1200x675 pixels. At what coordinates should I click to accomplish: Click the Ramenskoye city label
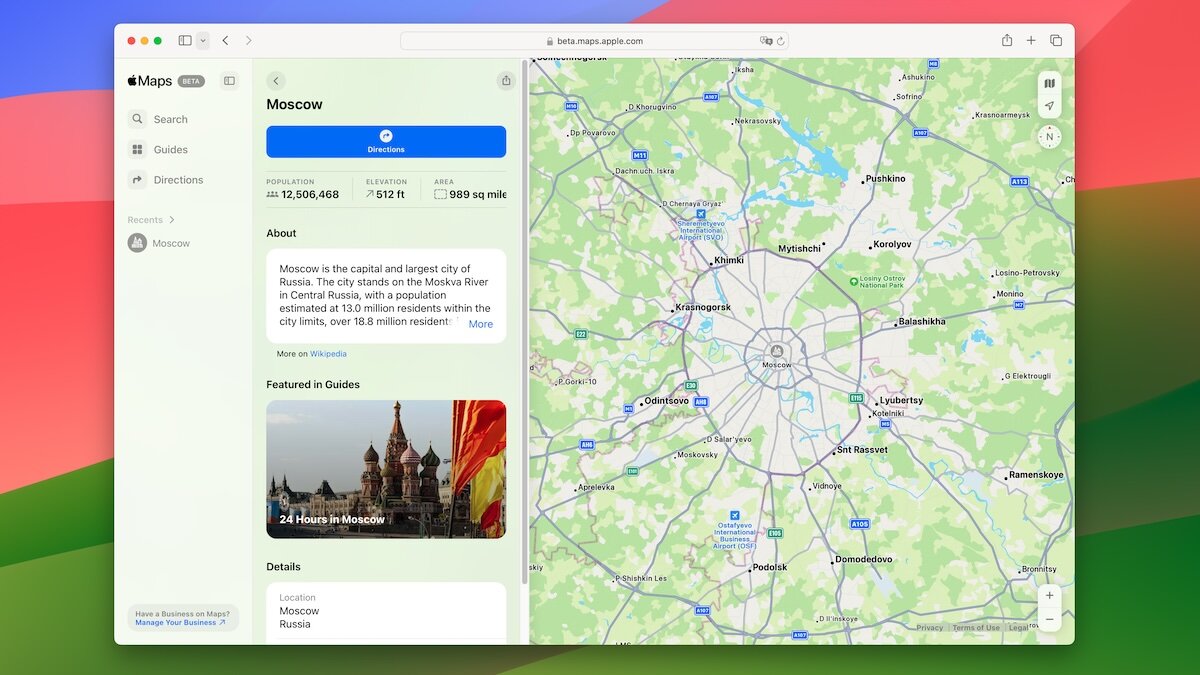1036,475
